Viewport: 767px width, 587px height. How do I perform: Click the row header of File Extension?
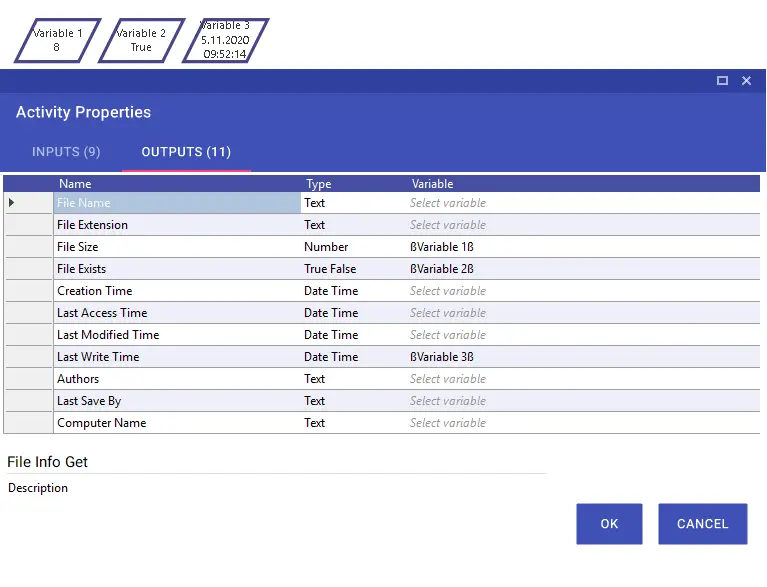point(29,225)
